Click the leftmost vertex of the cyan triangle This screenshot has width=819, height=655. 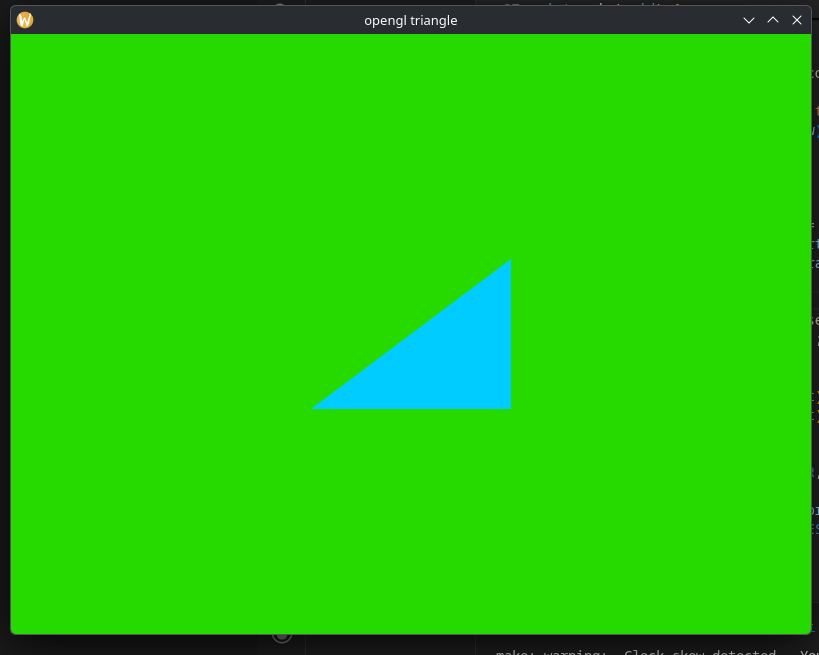coord(315,407)
